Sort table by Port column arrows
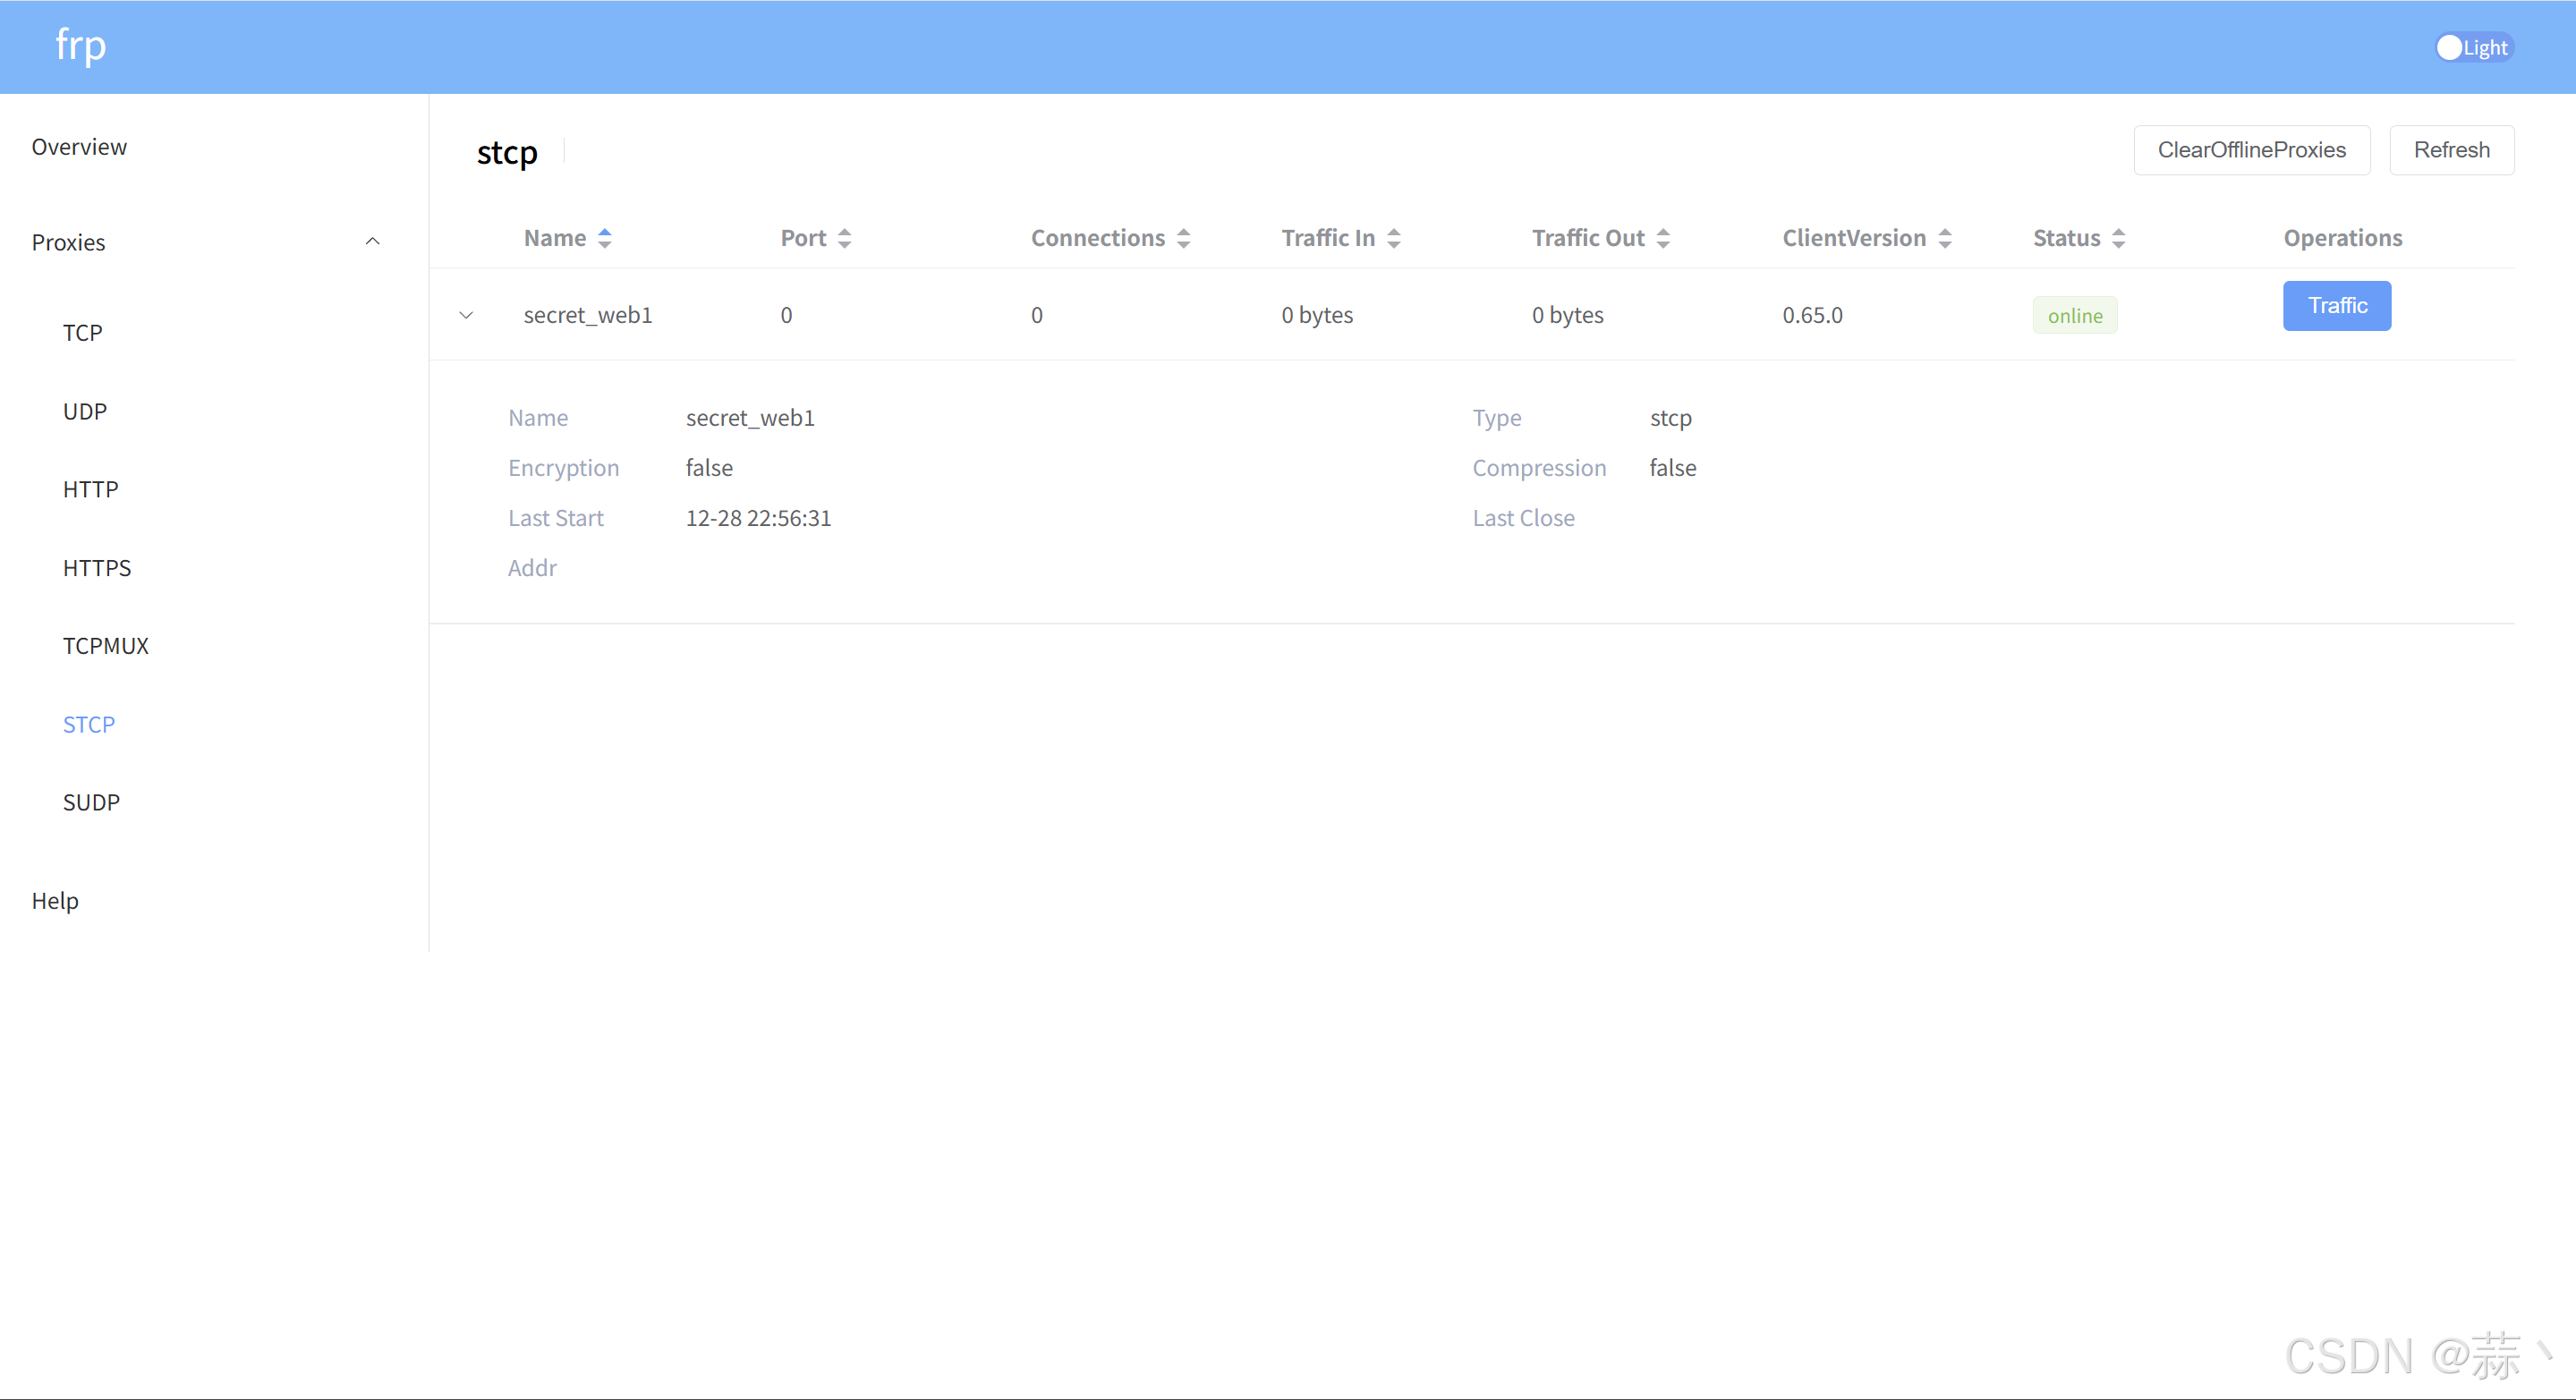Viewport: 2576px width, 1400px height. pos(844,238)
